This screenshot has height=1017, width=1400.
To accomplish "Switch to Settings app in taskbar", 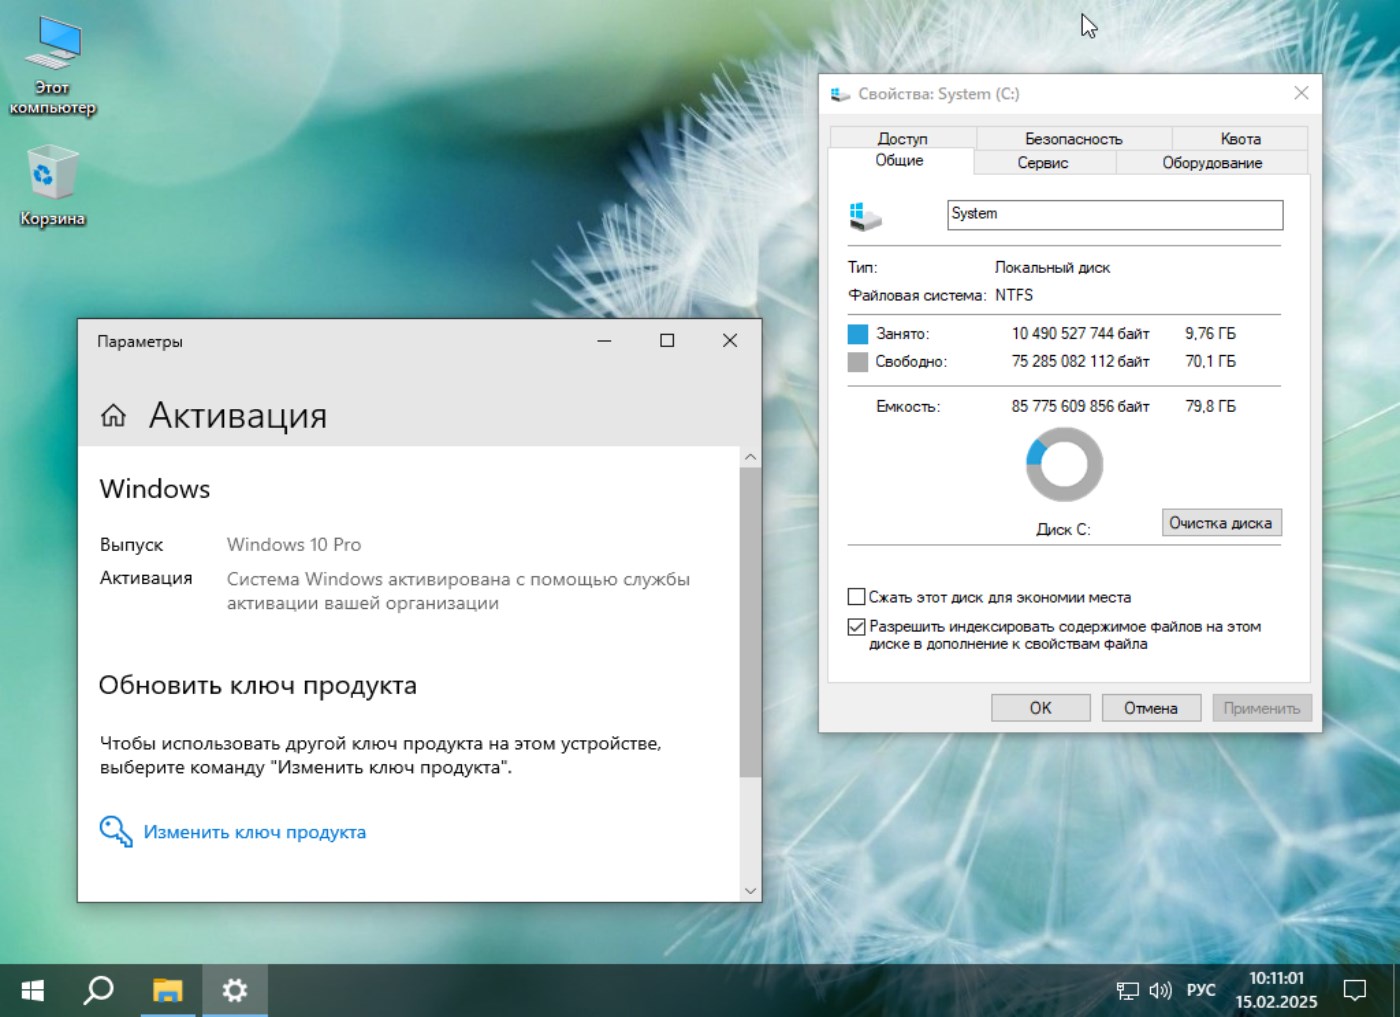I will (x=235, y=990).
